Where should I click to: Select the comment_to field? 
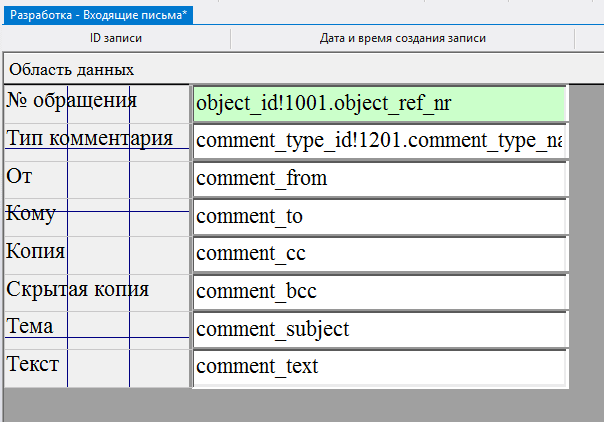pos(379,216)
